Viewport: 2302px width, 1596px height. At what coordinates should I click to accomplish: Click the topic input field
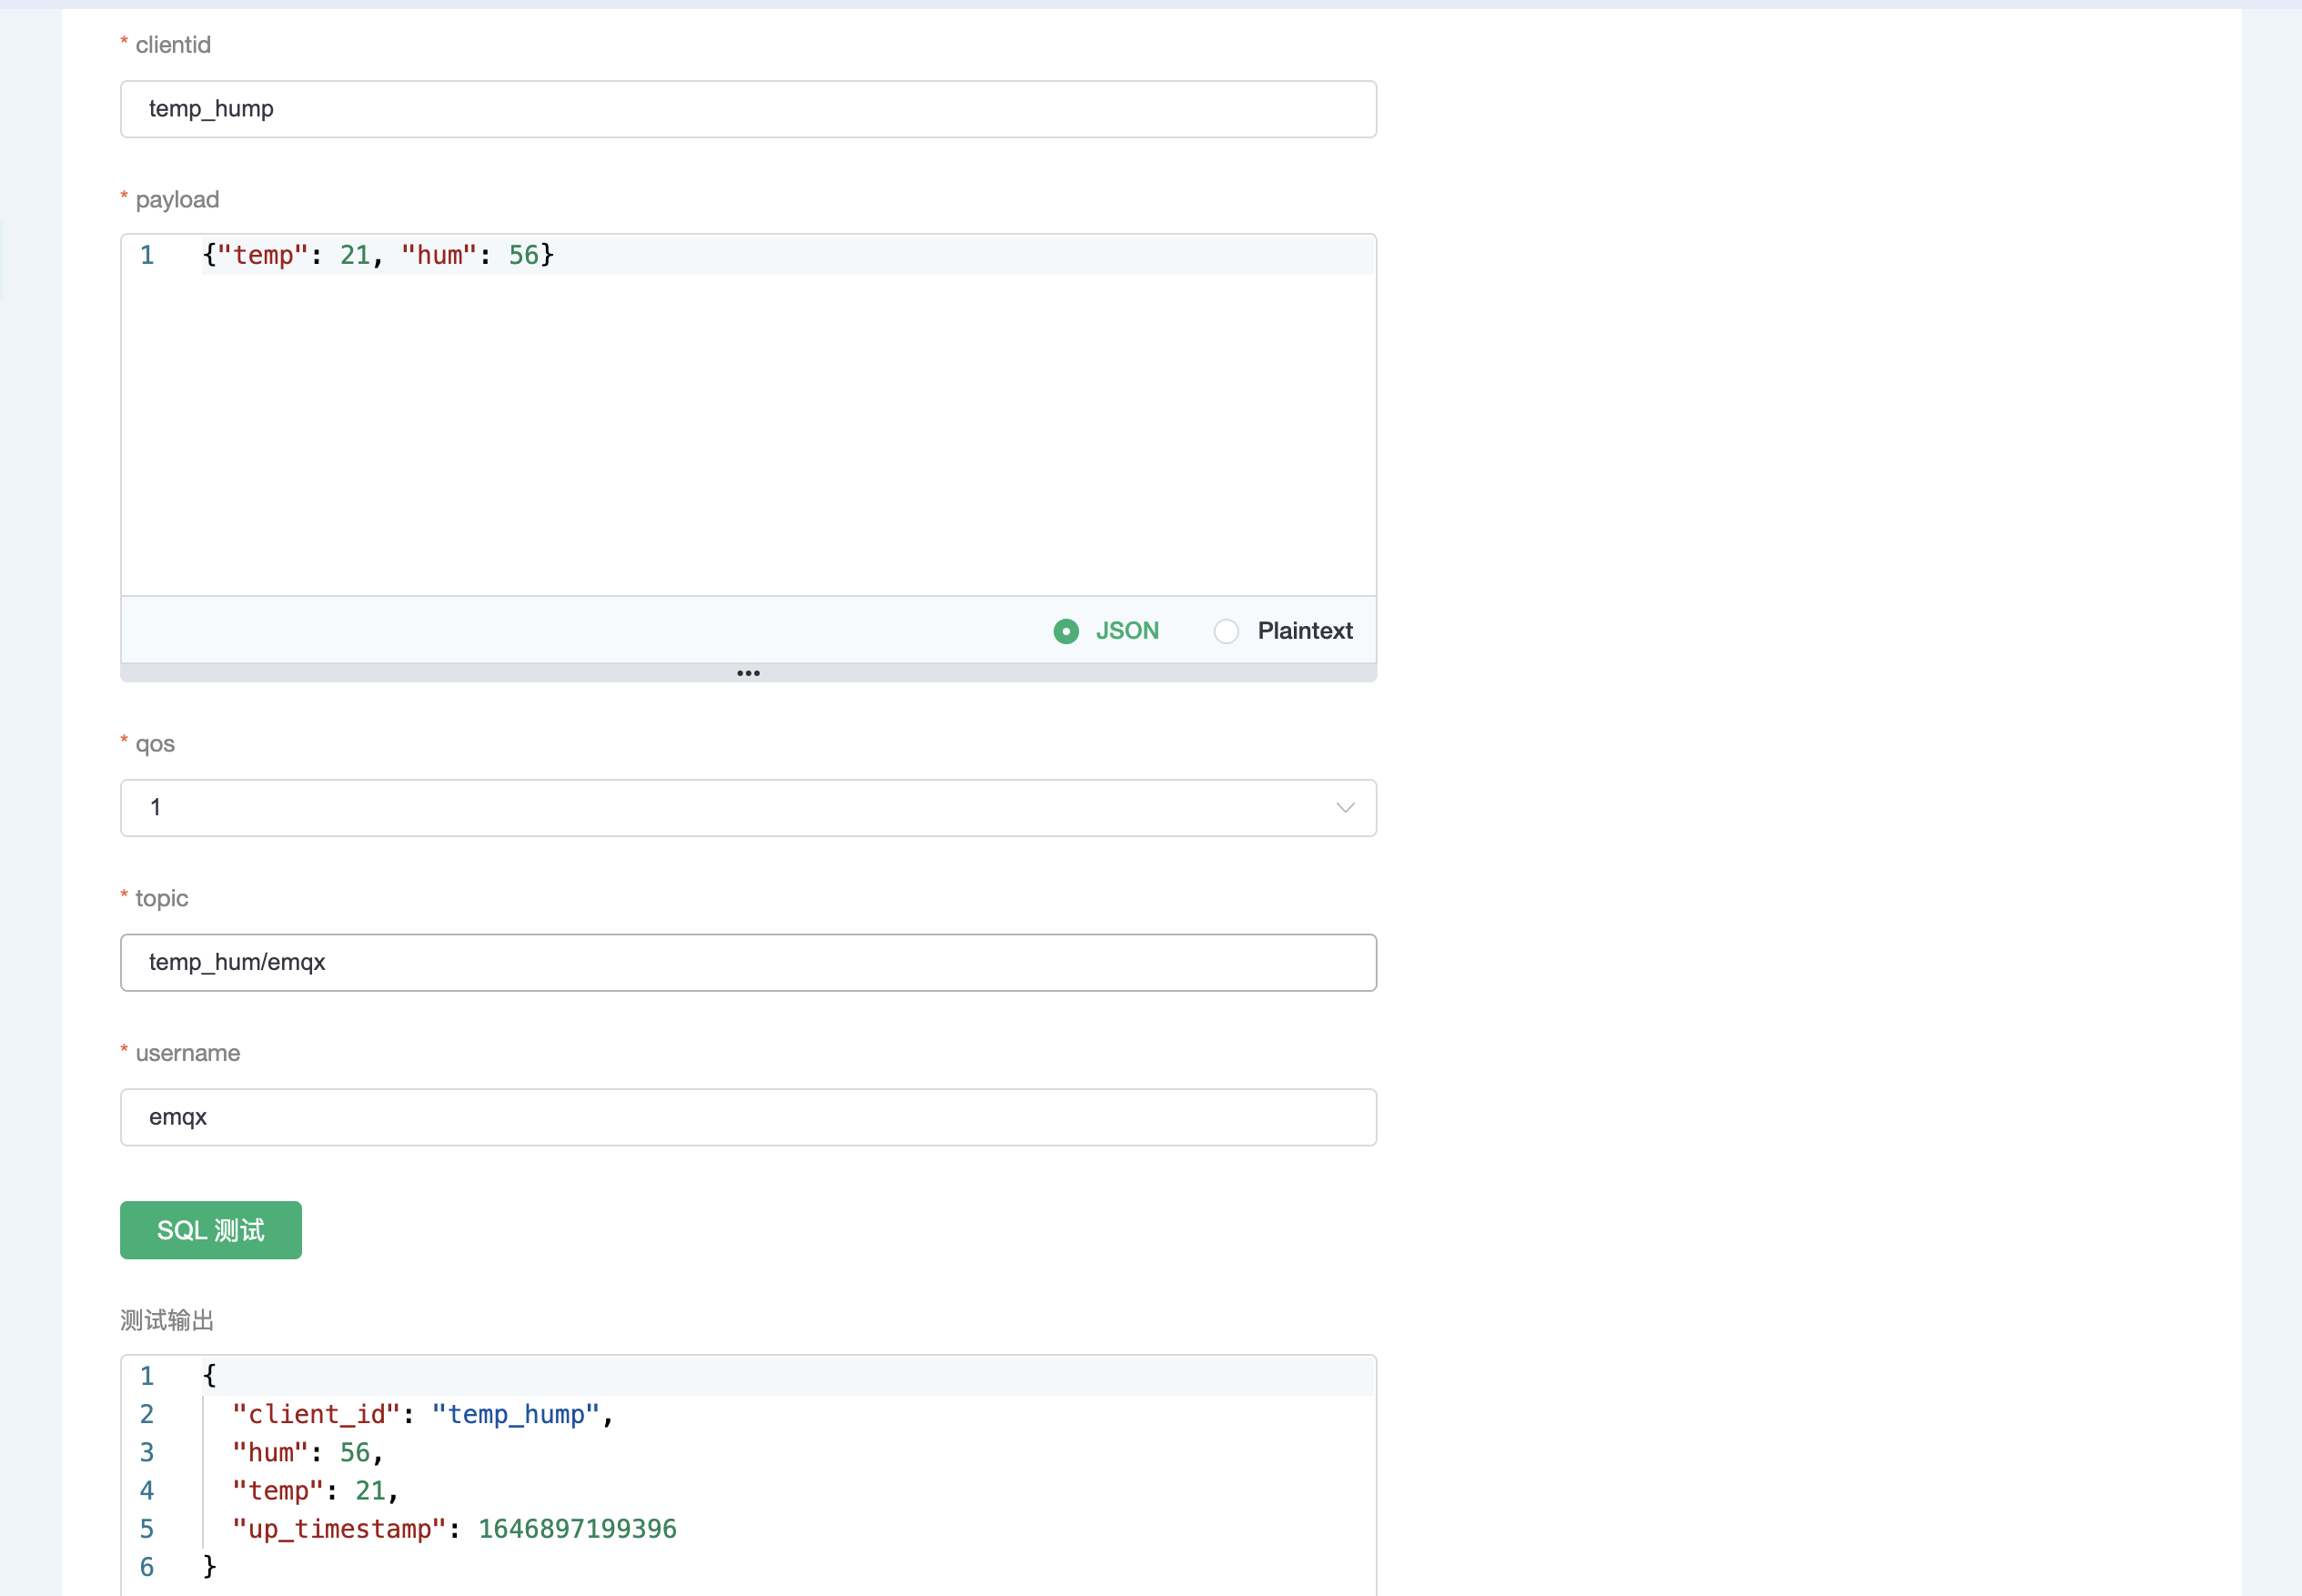click(x=747, y=962)
